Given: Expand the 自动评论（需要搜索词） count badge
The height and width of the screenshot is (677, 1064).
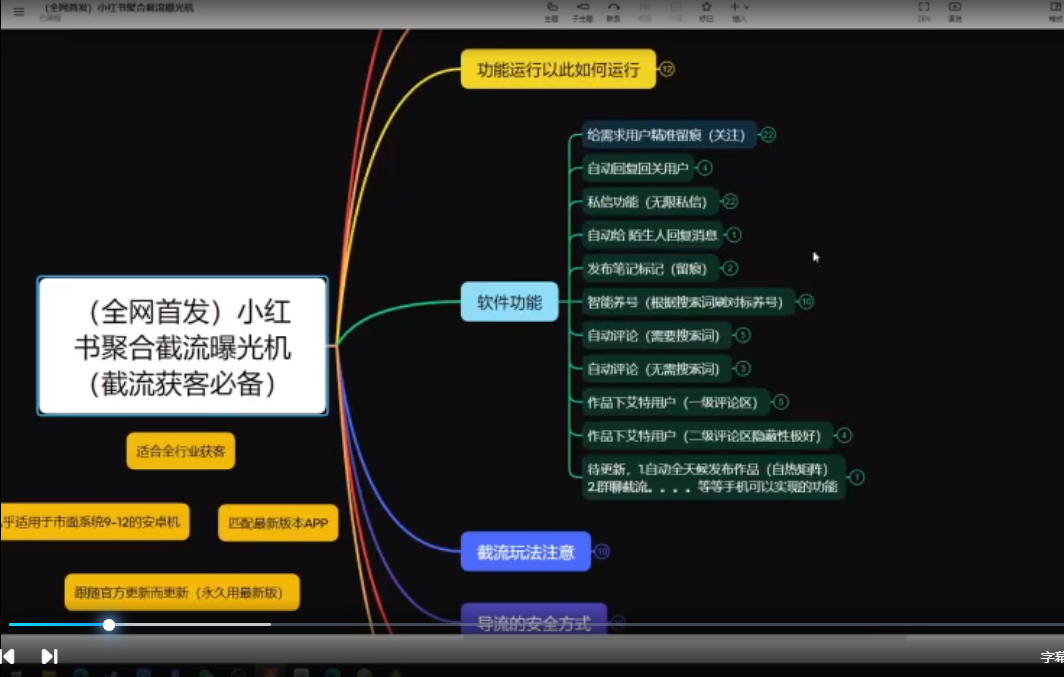Looking at the screenshot, I should click(x=743, y=335).
